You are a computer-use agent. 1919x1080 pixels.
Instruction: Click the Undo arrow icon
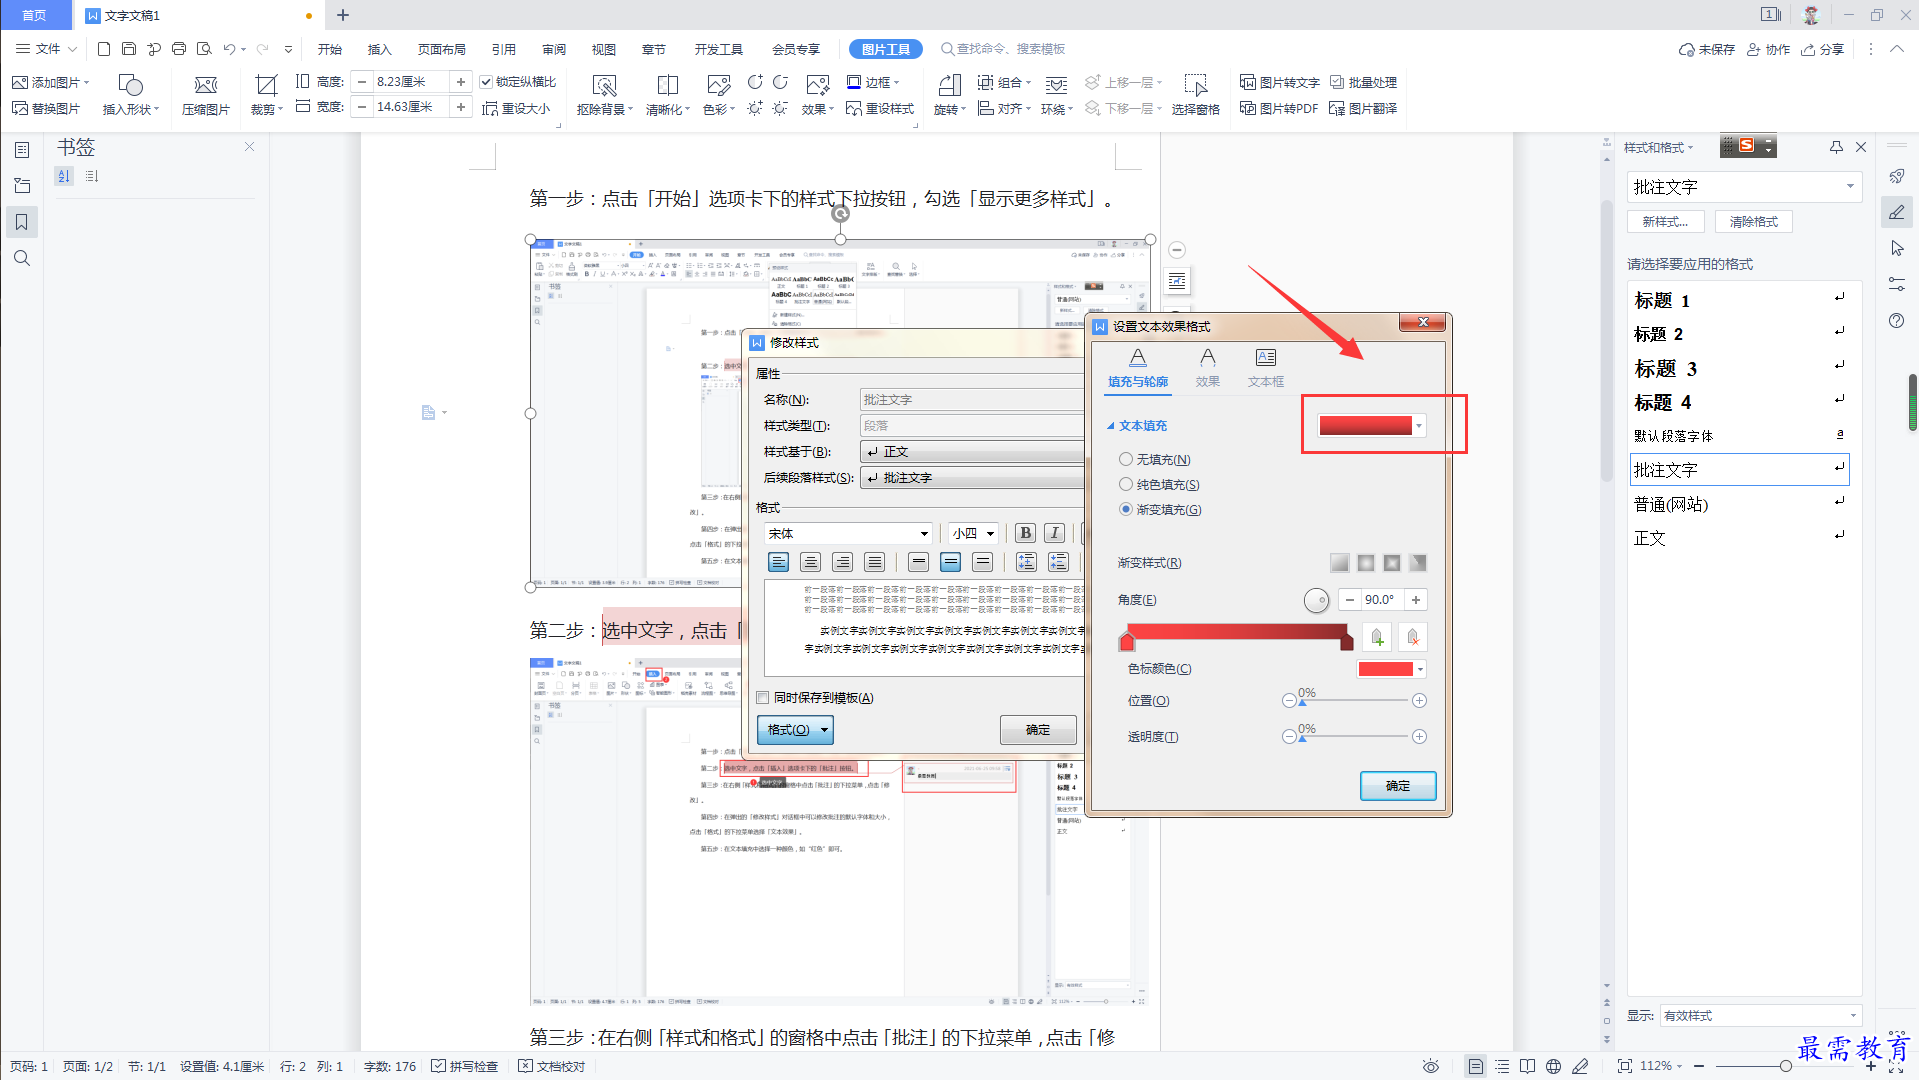pyautogui.click(x=230, y=49)
